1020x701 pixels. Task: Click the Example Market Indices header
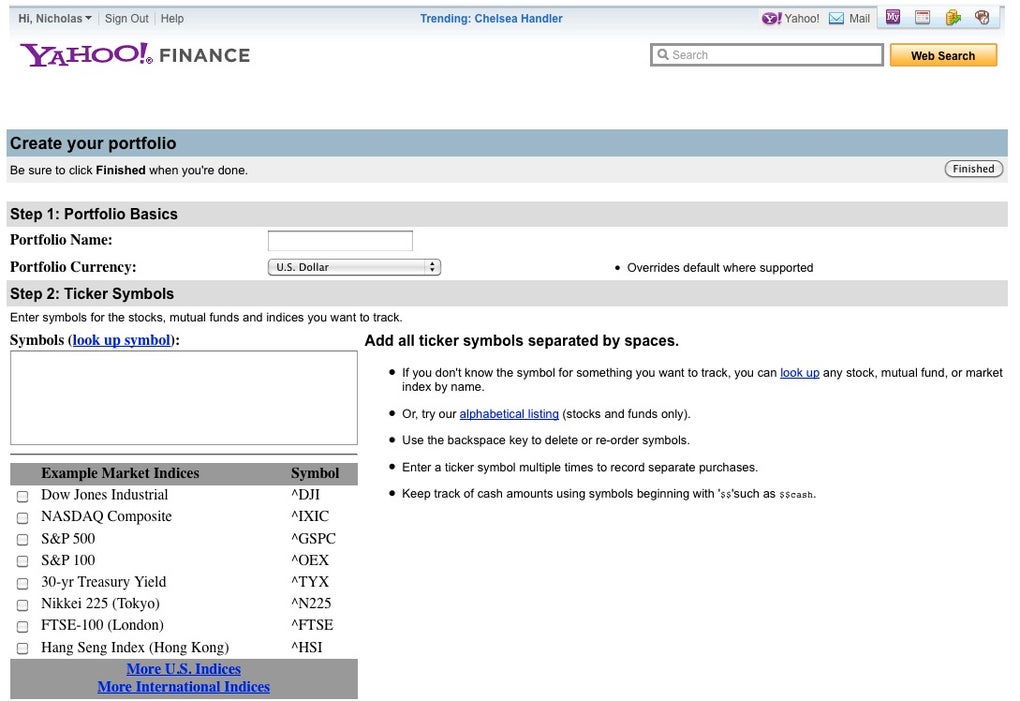120,473
